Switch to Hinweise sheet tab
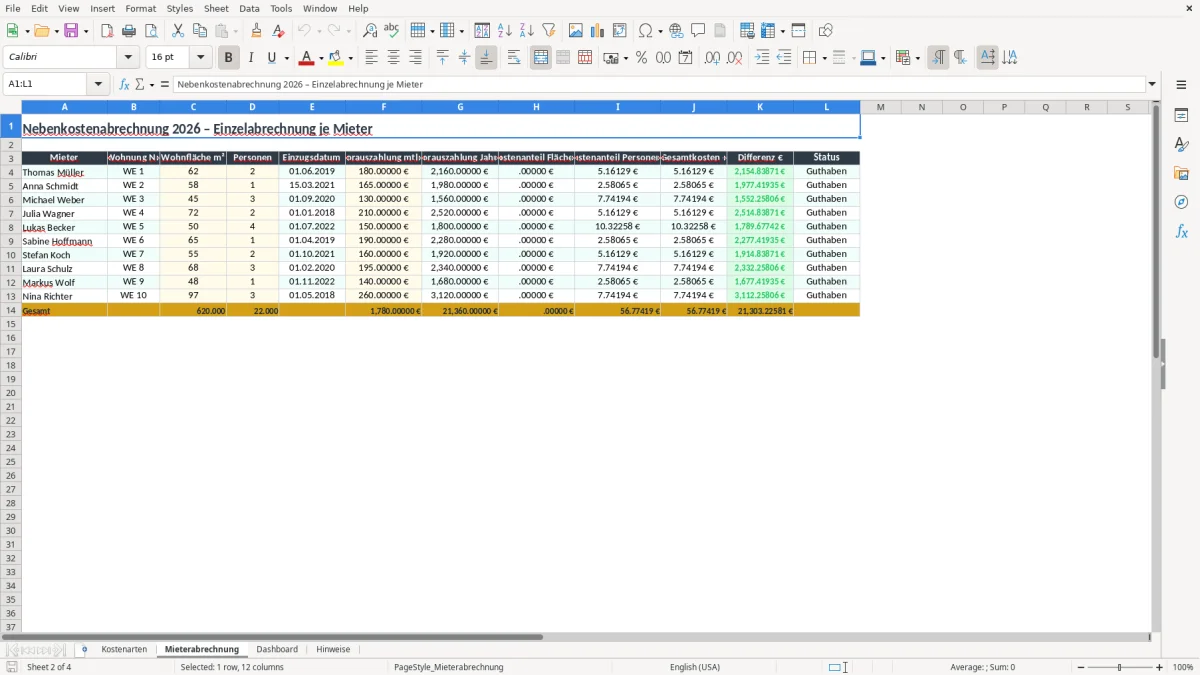The image size is (1200, 675). coord(333,649)
